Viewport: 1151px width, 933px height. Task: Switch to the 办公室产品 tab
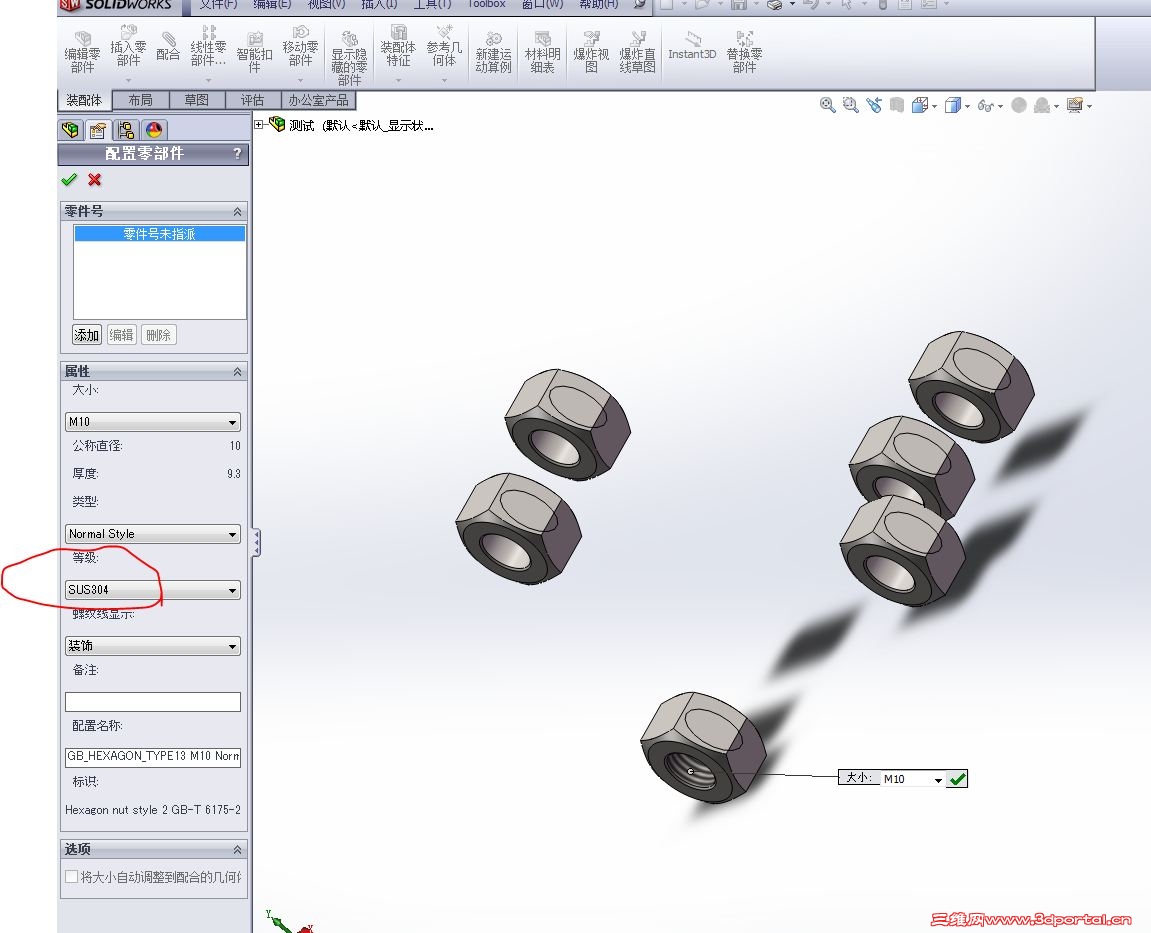319,100
